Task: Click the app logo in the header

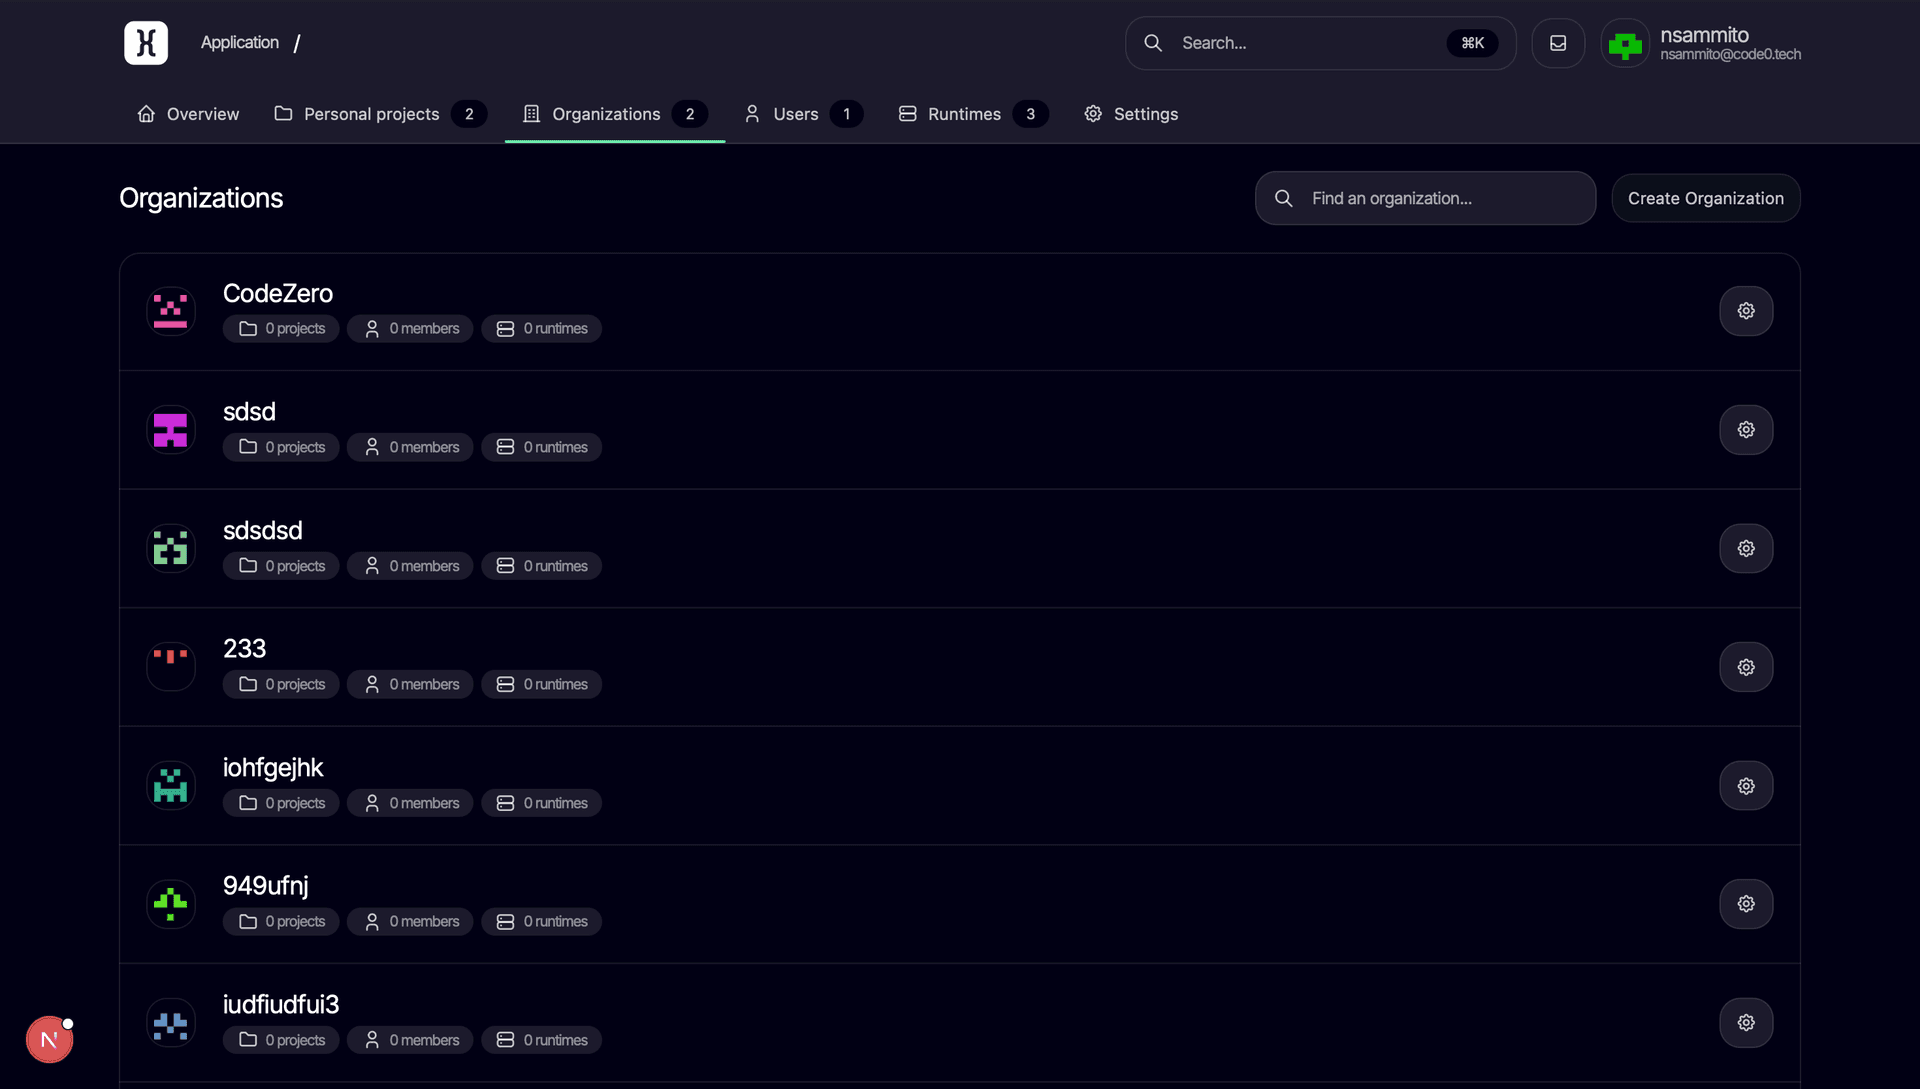Action: coord(146,43)
